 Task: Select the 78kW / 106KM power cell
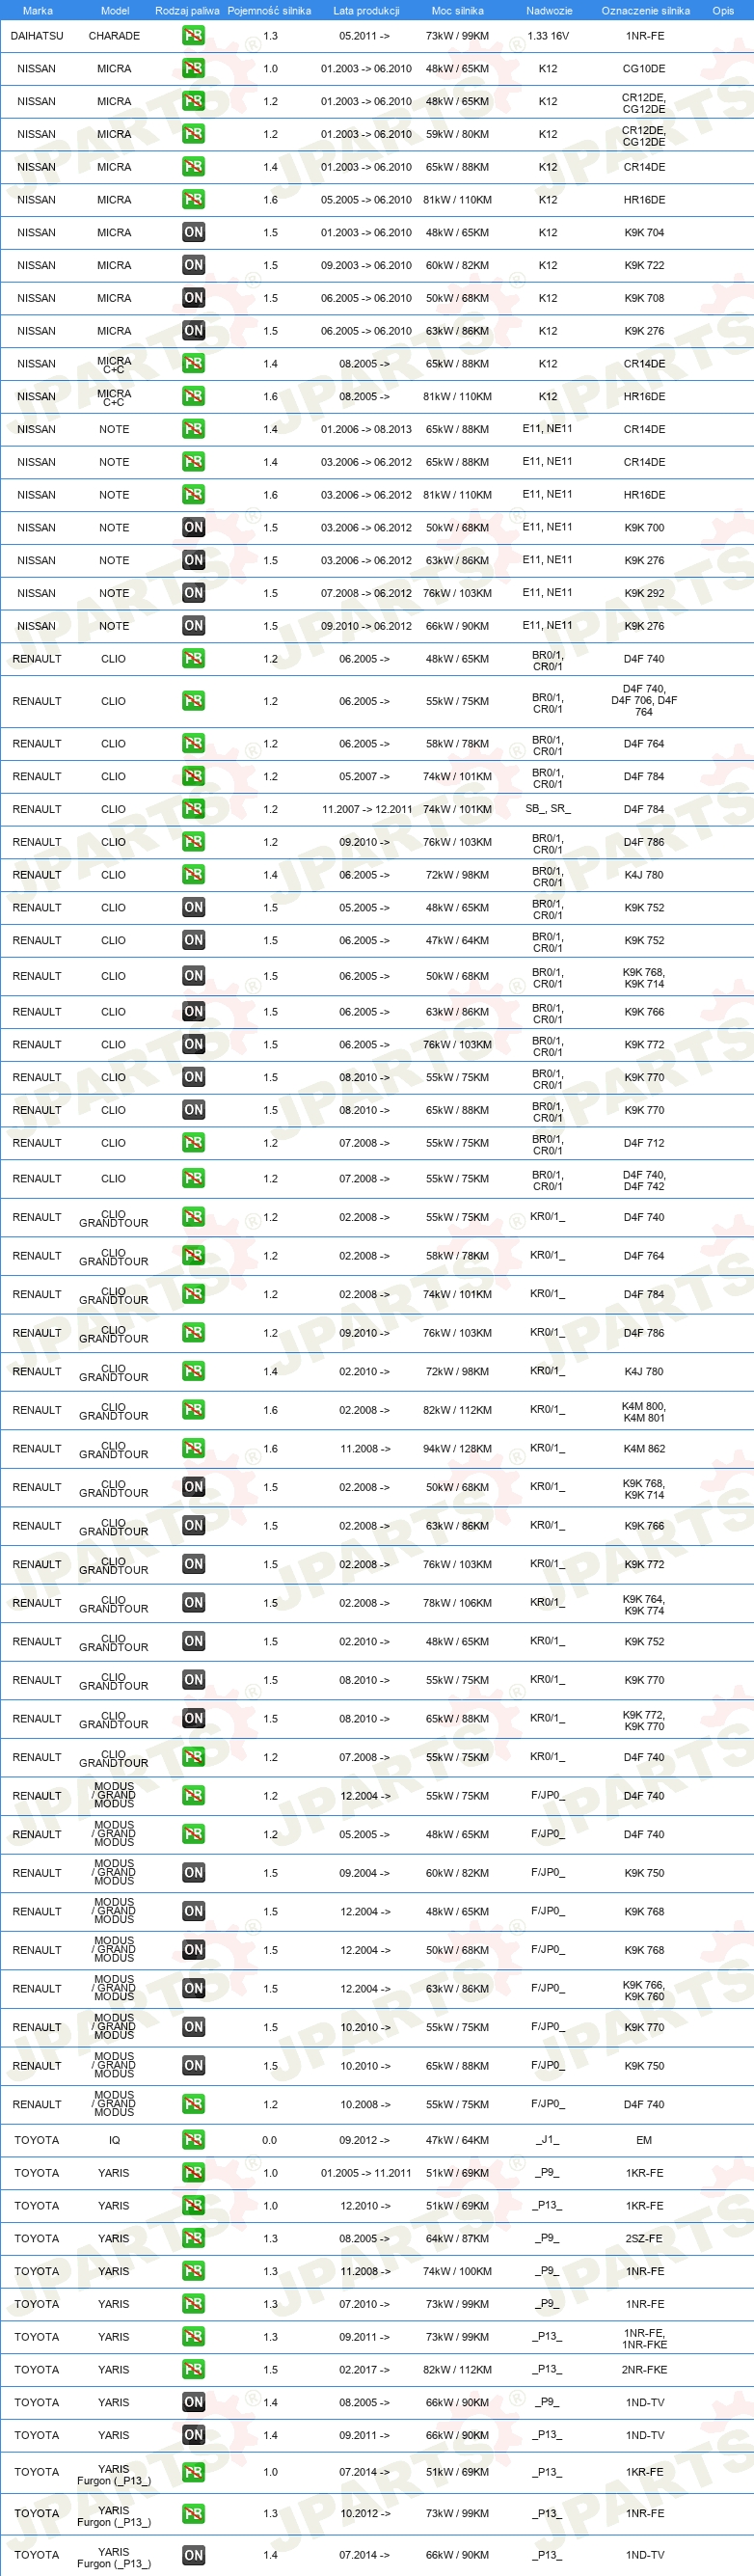tap(457, 1603)
